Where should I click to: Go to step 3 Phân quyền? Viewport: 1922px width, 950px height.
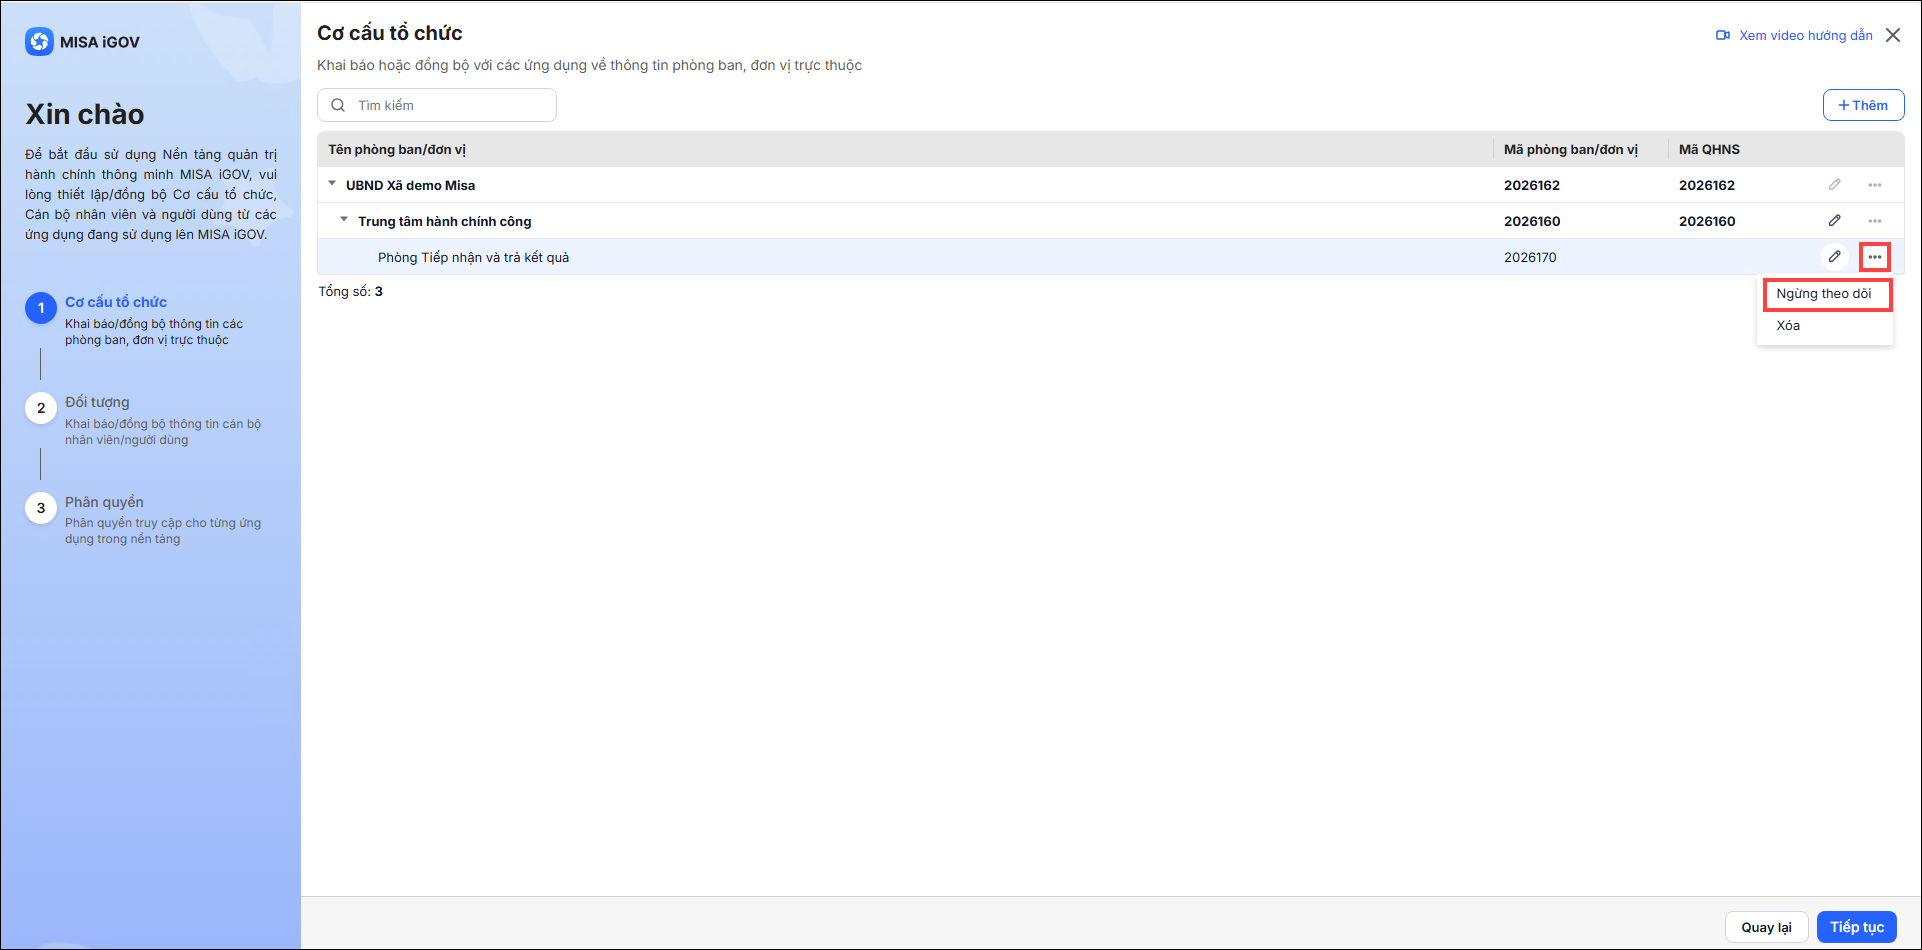104,502
